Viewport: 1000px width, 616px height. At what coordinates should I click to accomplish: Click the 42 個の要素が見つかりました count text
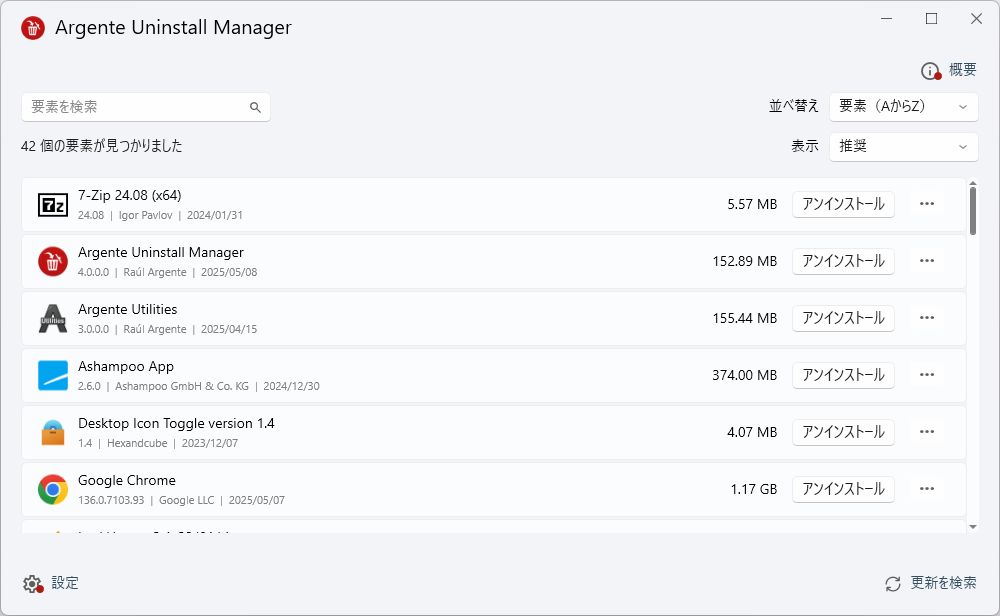click(x=101, y=146)
